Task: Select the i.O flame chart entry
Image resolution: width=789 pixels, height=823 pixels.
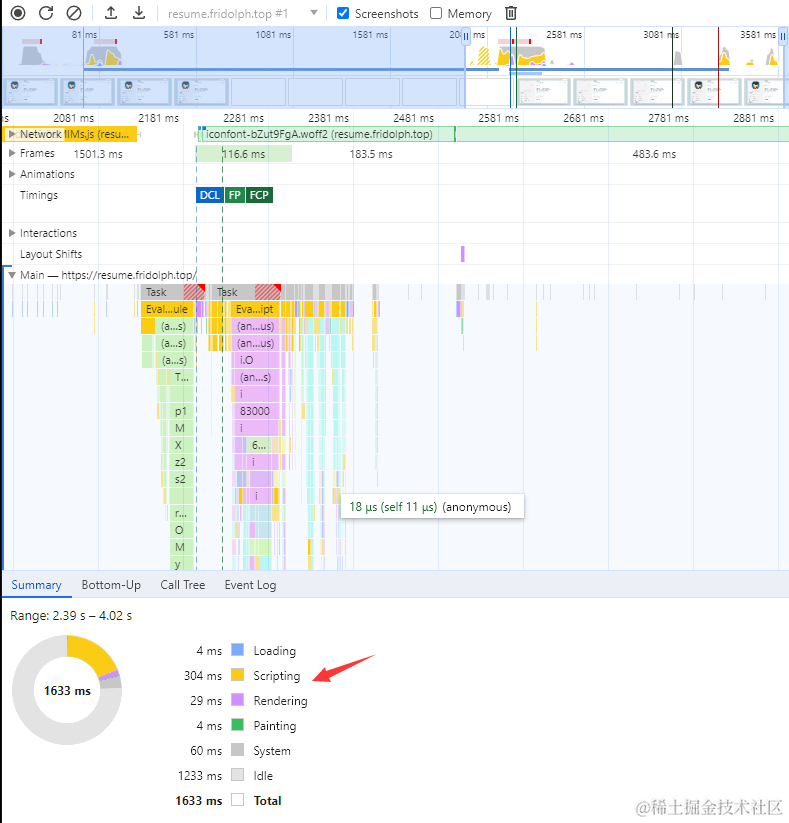Action: (255, 360)
